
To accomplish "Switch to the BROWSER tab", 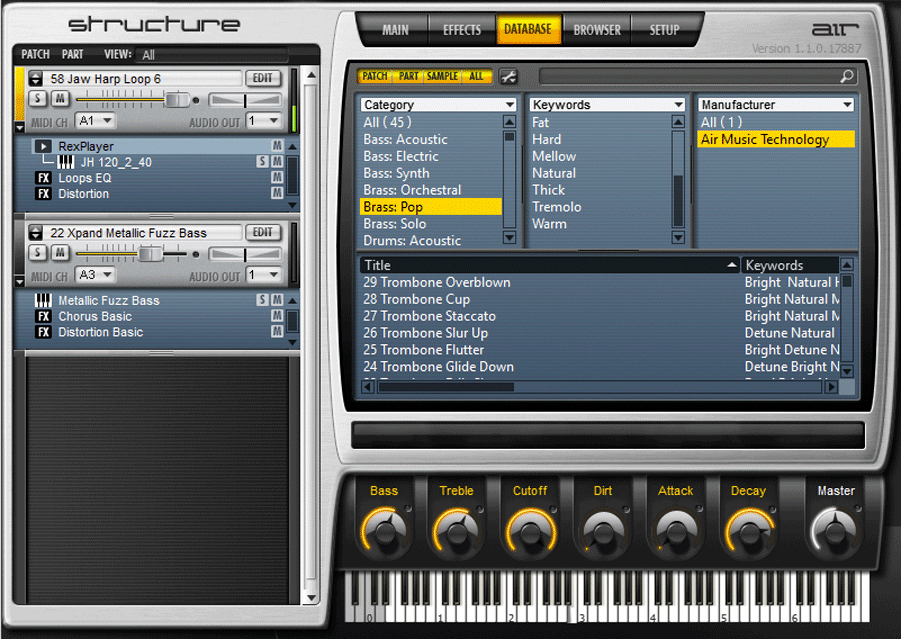I will tap(596, 29).
